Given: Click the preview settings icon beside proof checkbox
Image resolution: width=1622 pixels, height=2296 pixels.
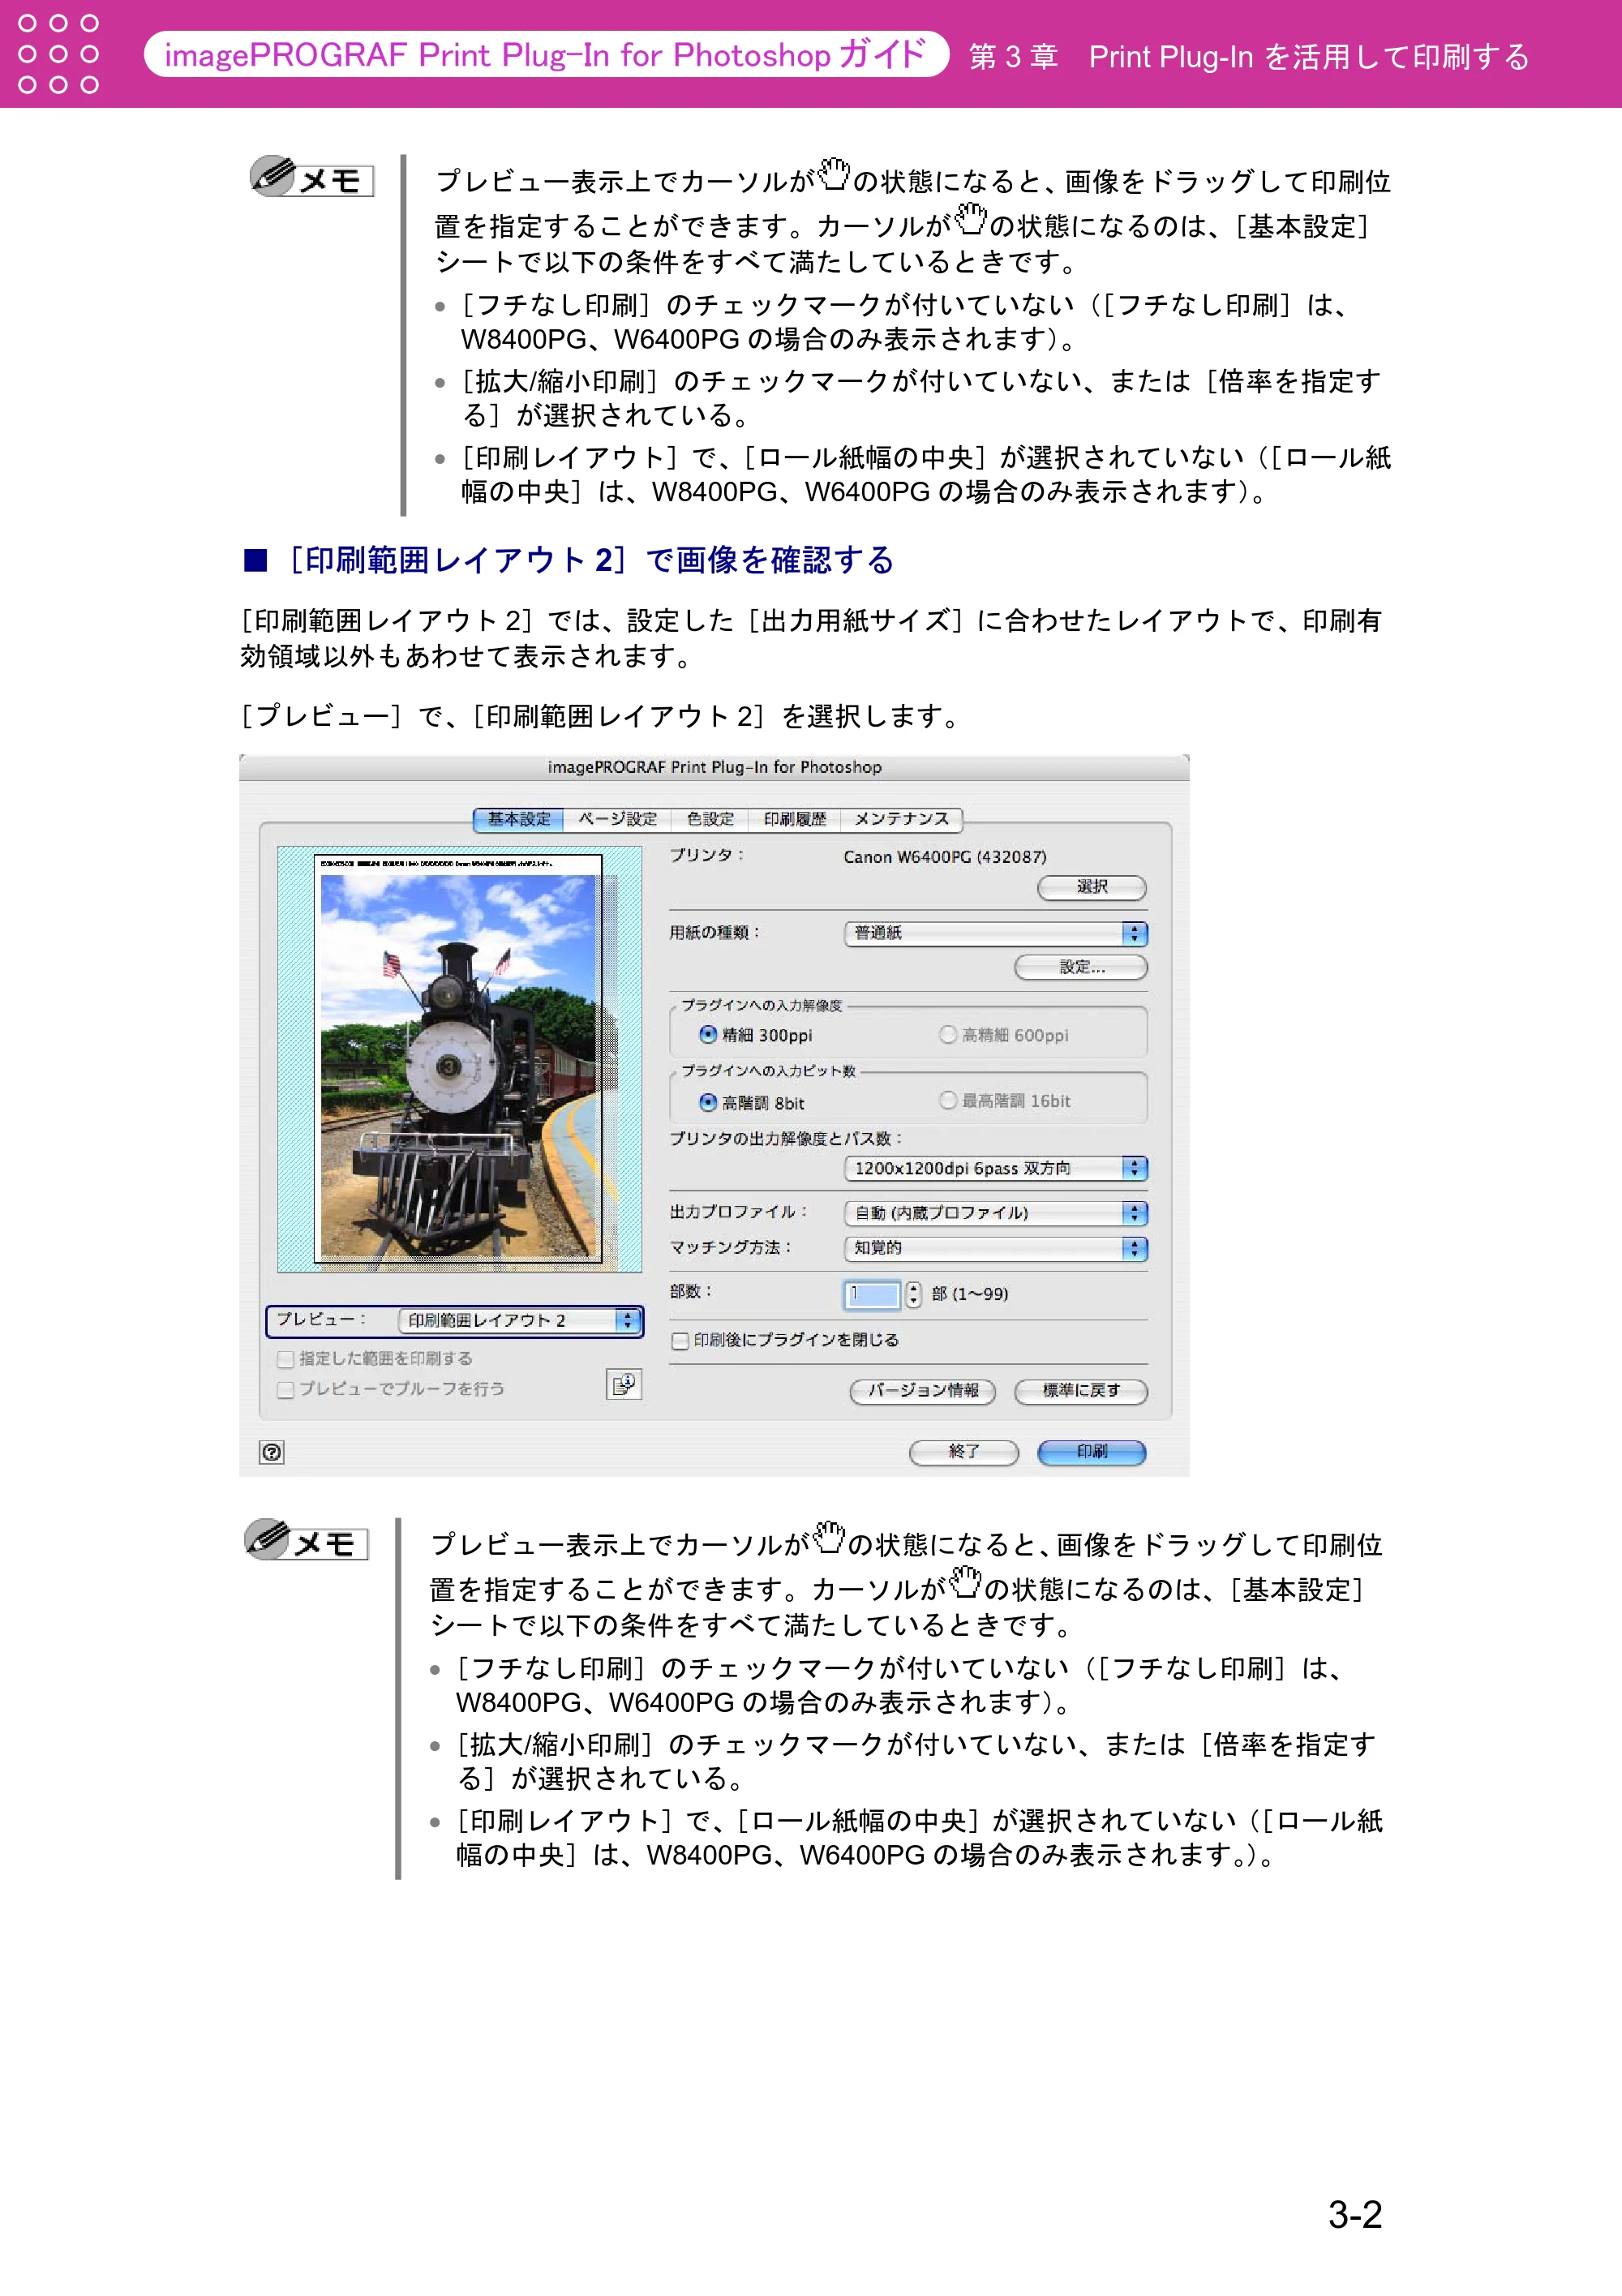Looking at the screenshot, I should [x=624, y=1384].
